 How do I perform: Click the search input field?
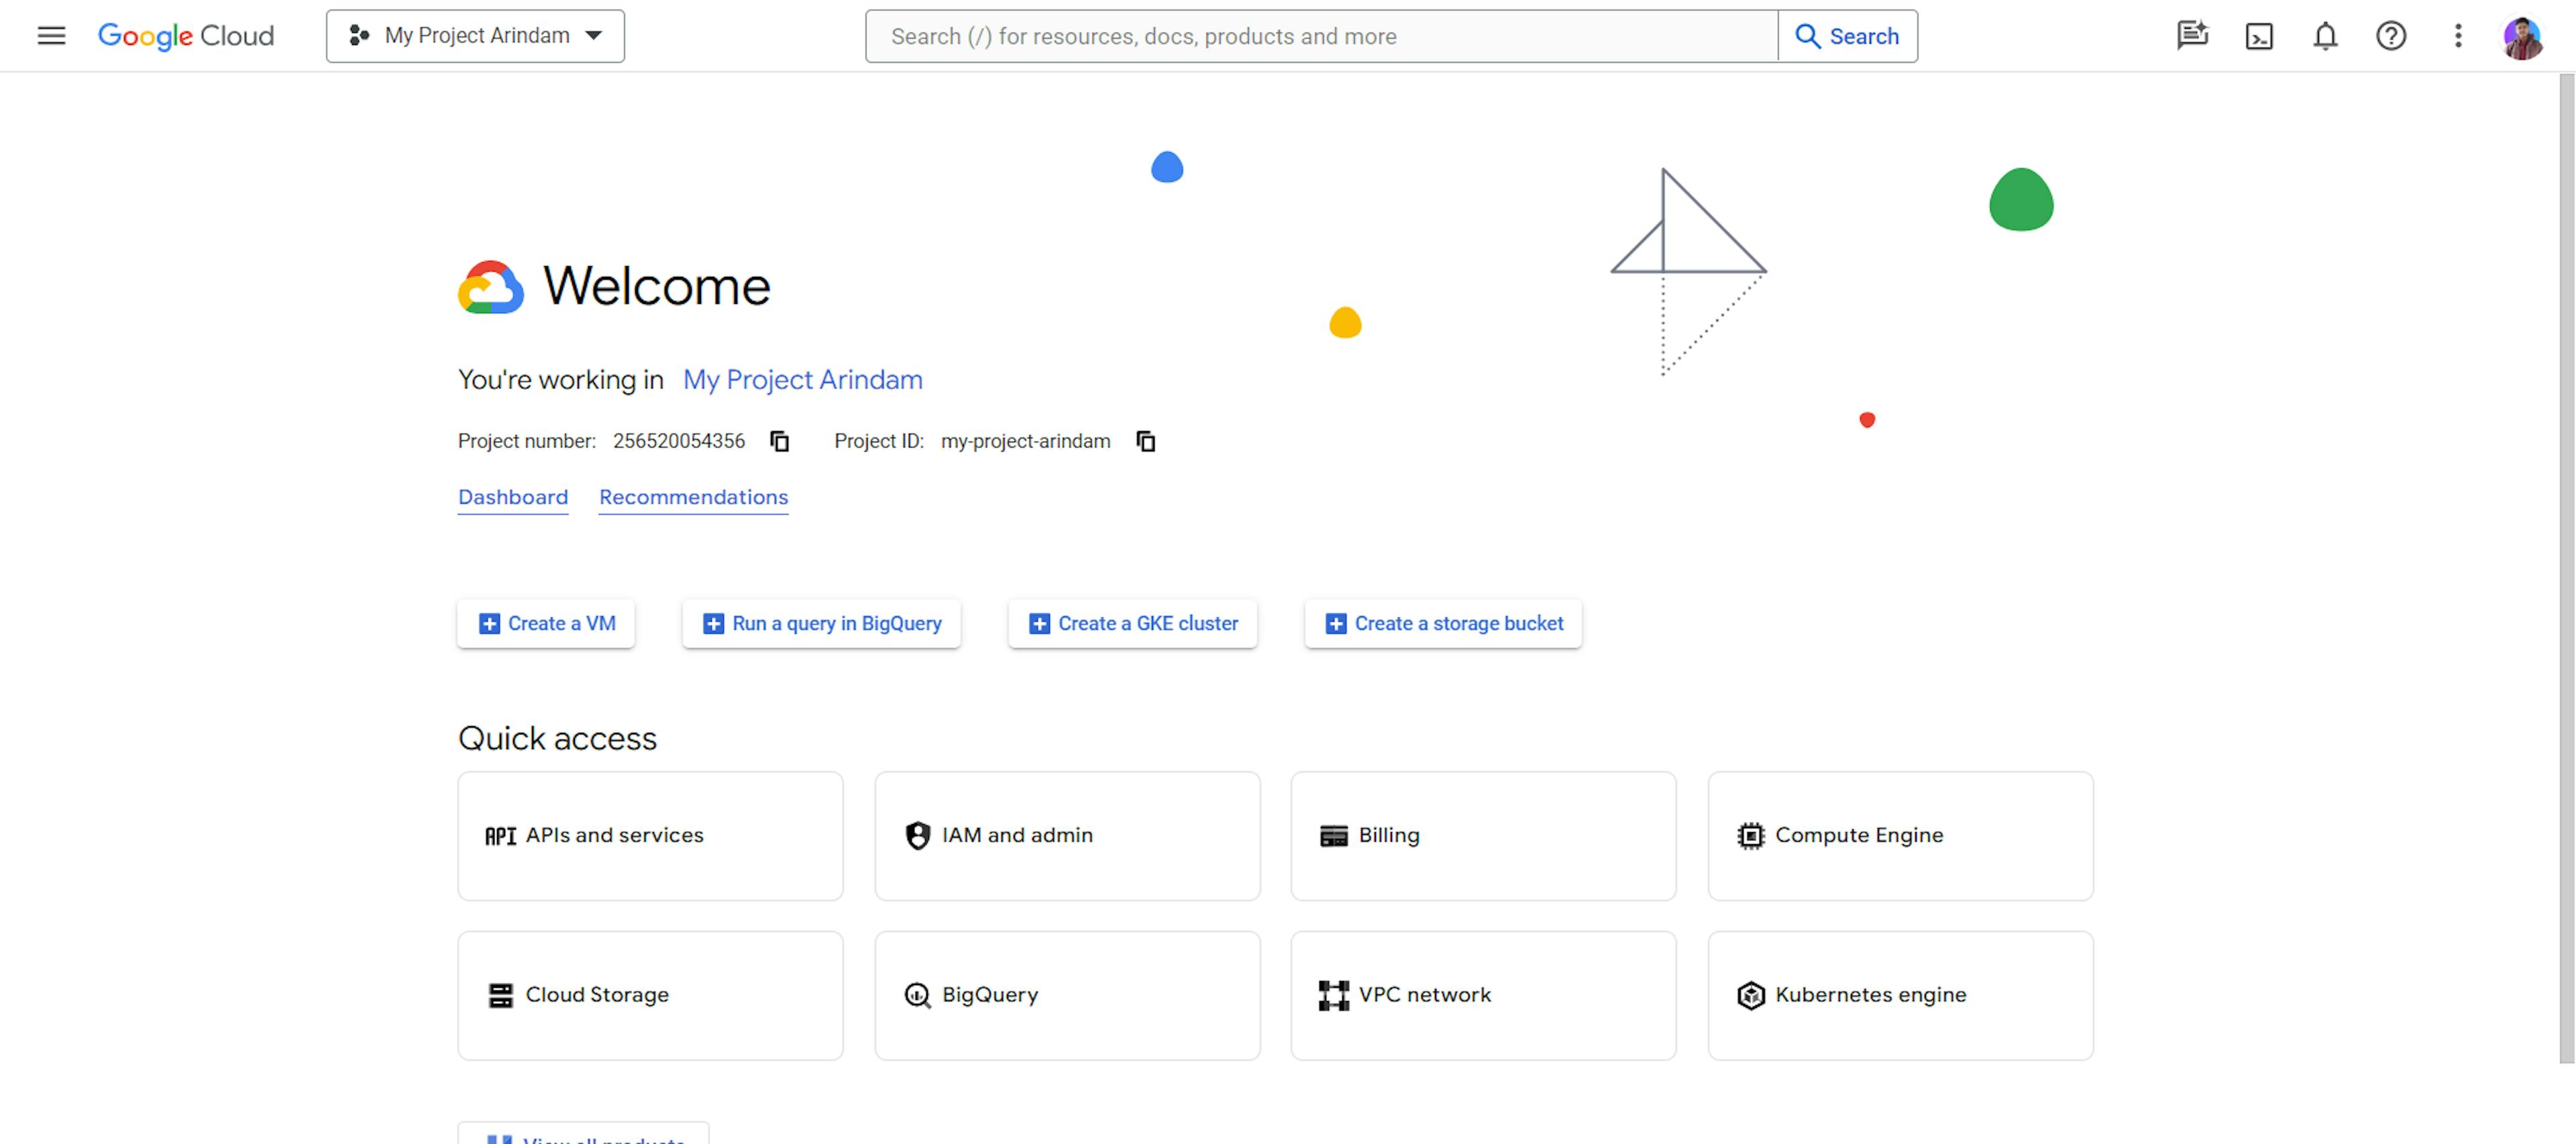(x=1322, y=34)
